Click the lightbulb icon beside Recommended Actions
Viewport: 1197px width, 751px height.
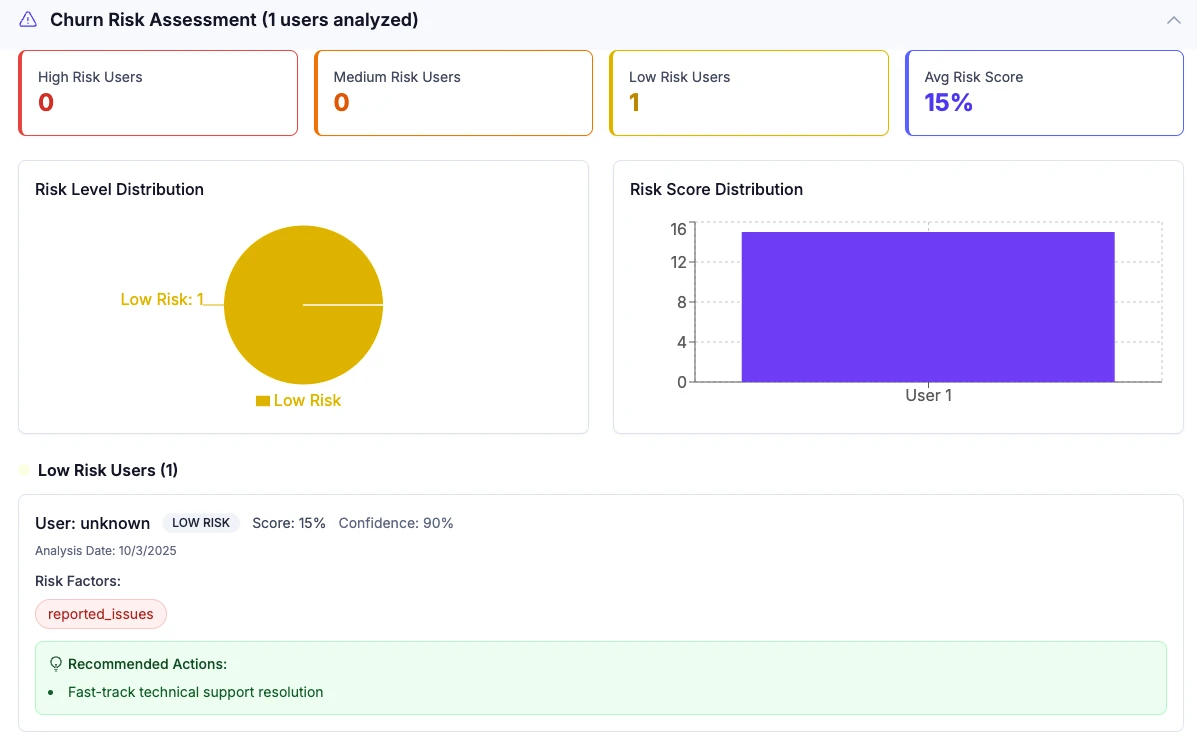click(x=56, y=664)
